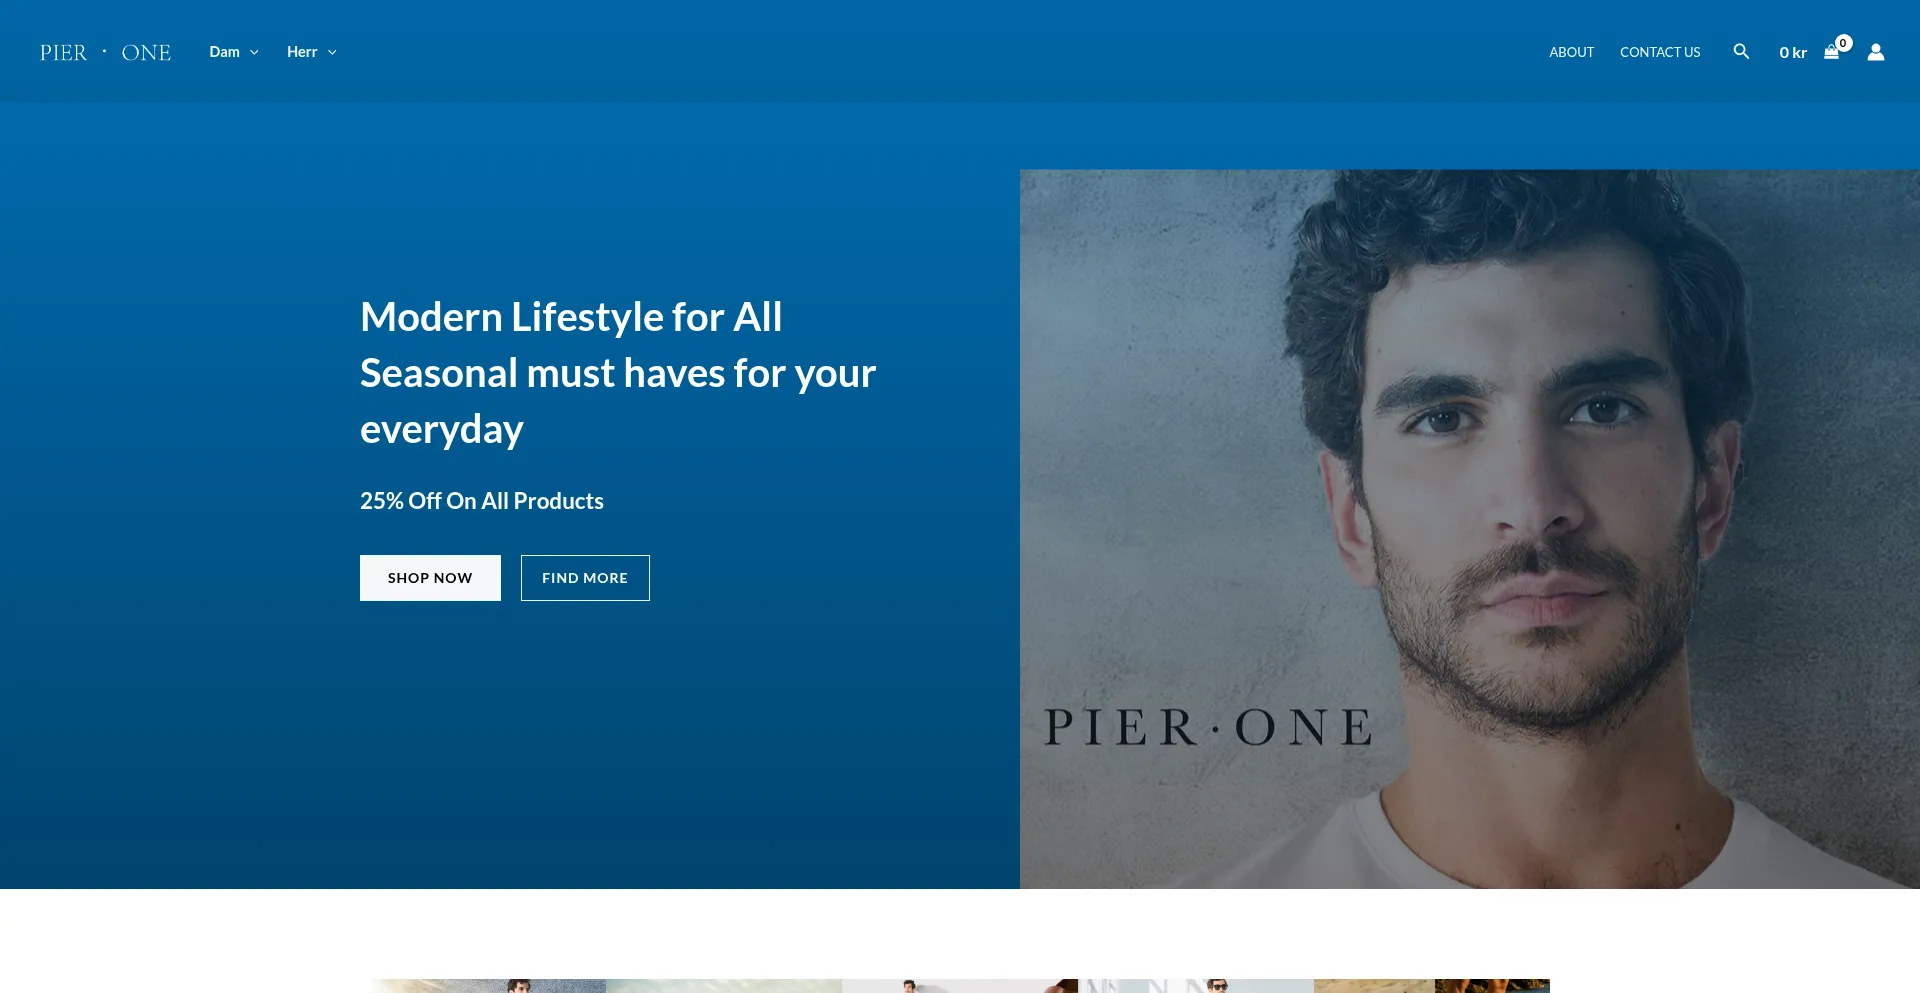Open the Dam category menu label

click(x=224, y=52)
